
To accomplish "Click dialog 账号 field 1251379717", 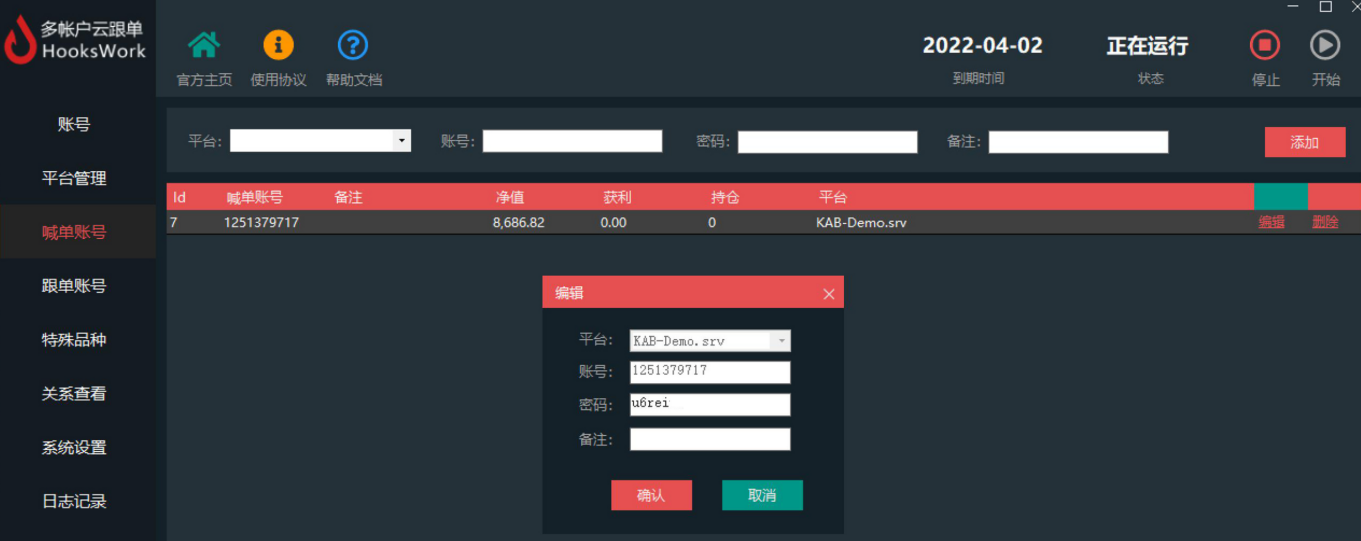I will point(710,372).
